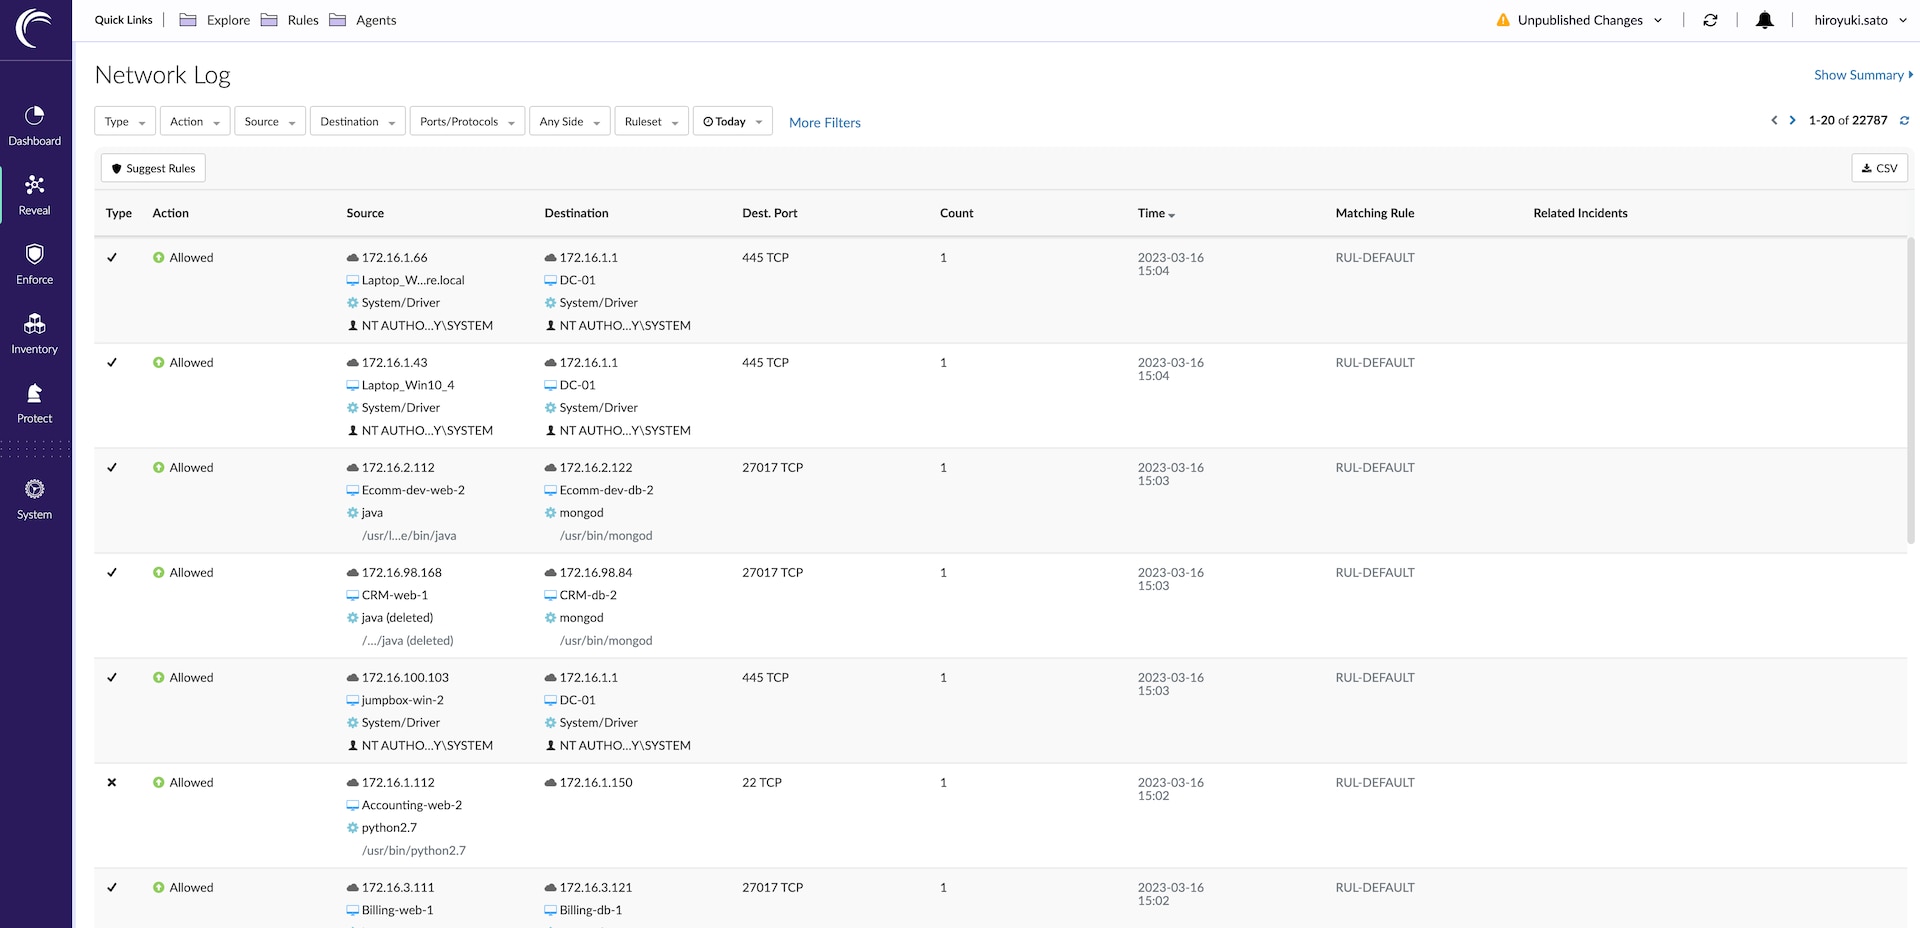Screen dimensions: 1920x928
Task: Open the Today time range dropdown
Action: [x=732, y=121]
